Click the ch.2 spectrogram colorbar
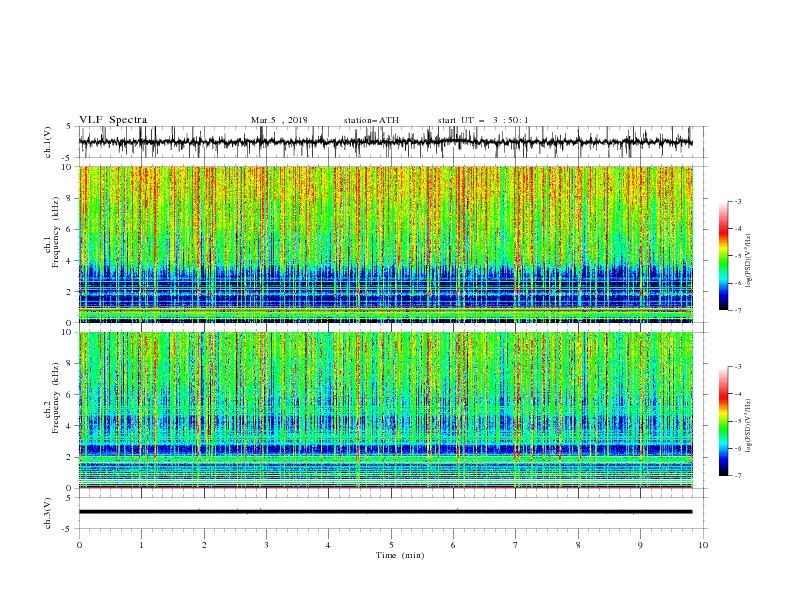The height and width of the screenshot is (612, 792). [723, 421]
